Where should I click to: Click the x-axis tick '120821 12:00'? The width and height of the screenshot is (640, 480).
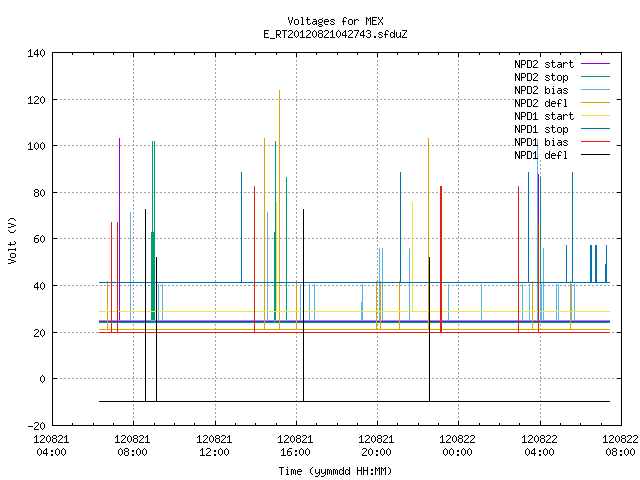[x=214, y=446]
